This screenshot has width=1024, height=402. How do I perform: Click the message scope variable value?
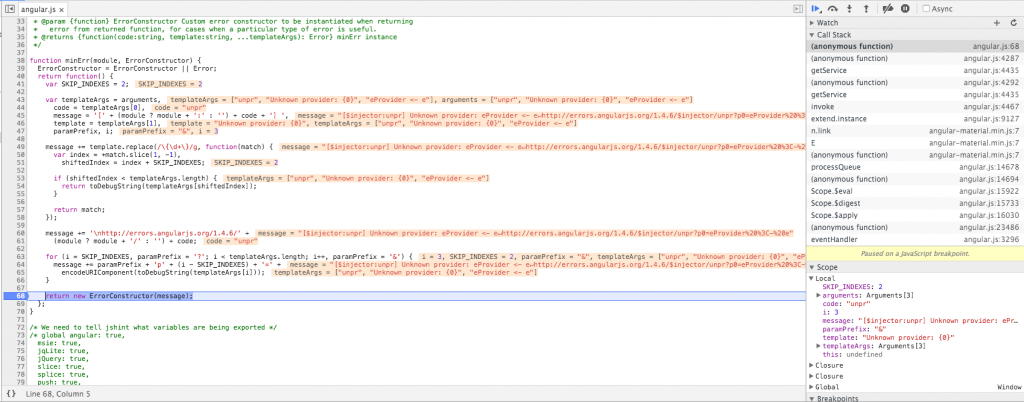click(x=940, y=321)
